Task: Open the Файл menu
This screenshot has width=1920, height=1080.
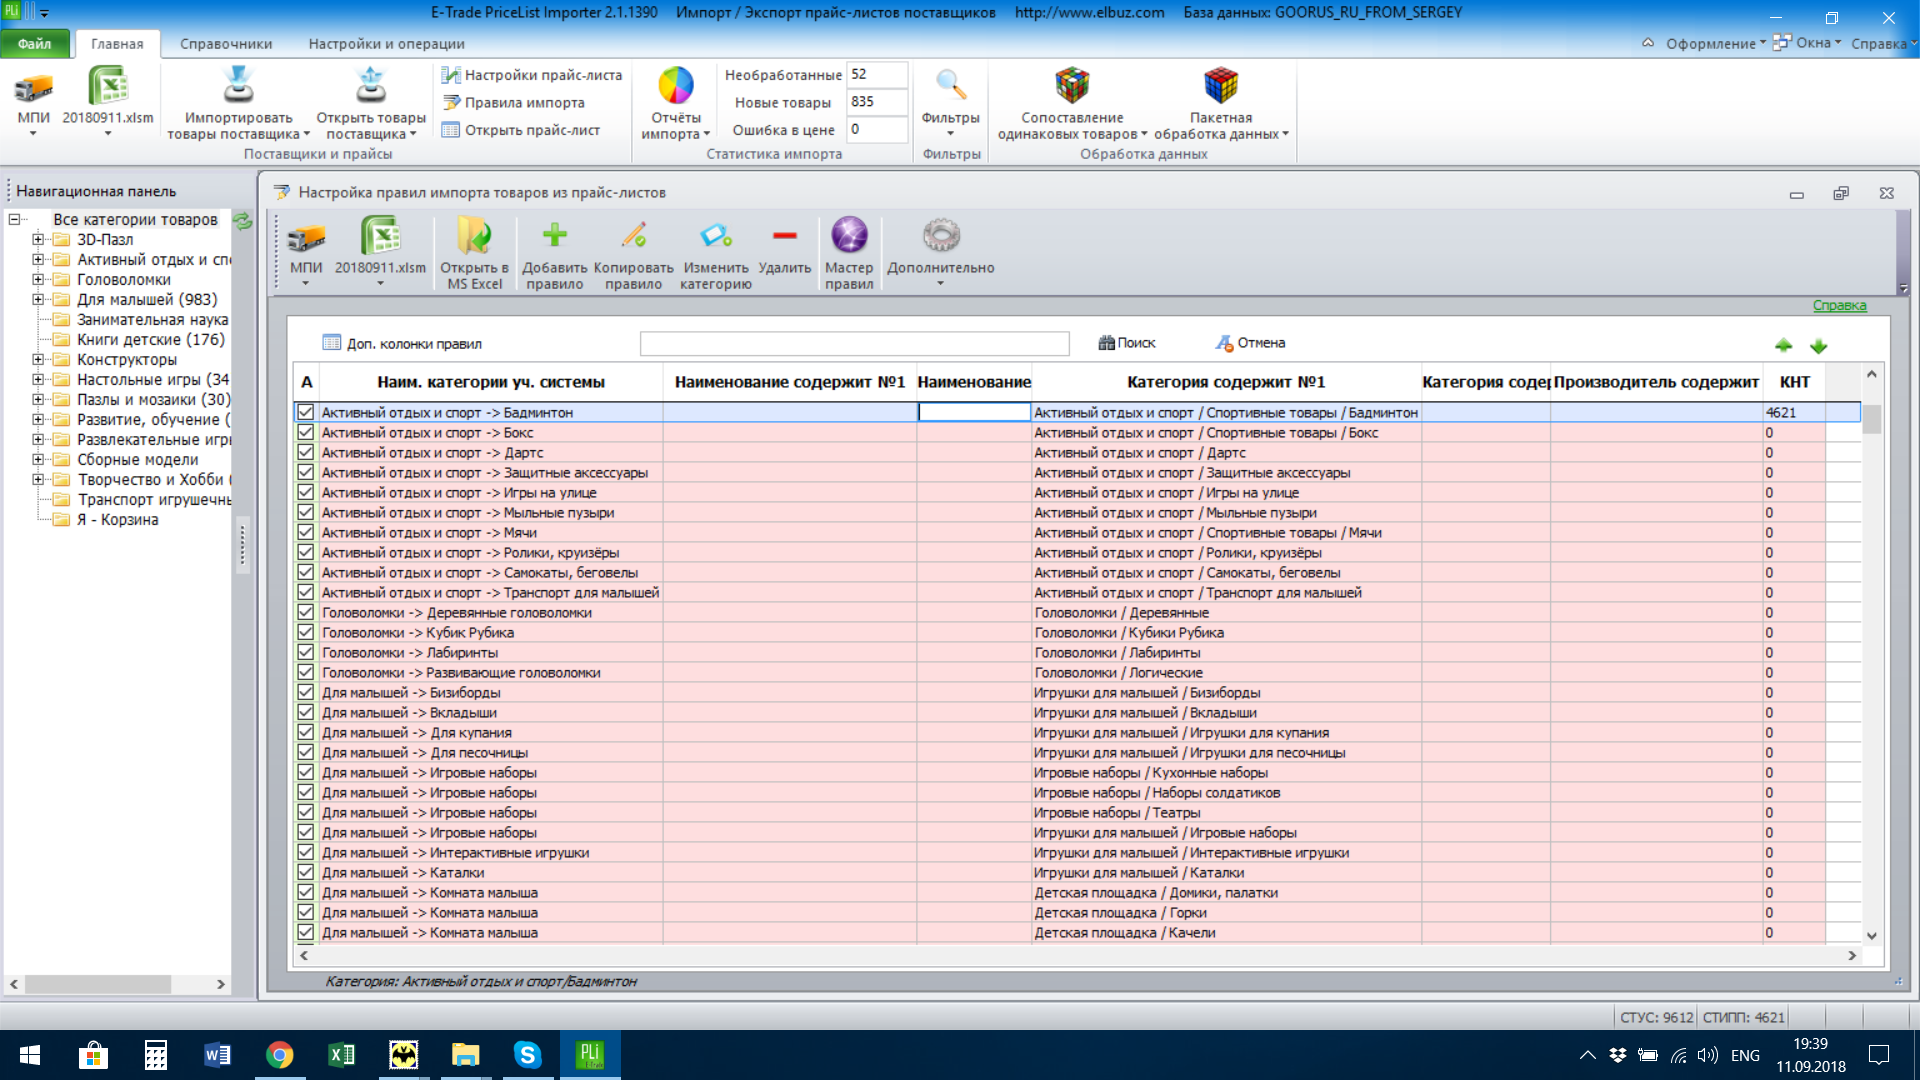Action: coord(35,43)
